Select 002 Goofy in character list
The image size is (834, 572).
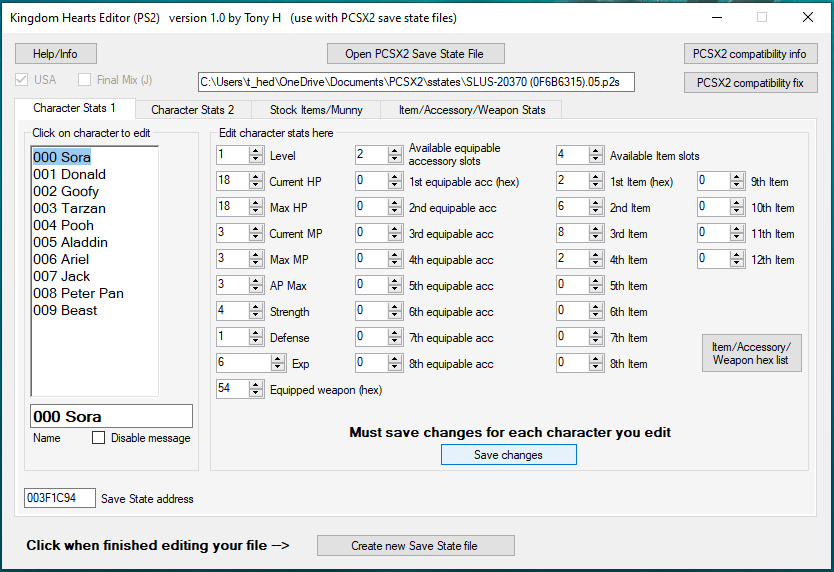click(66, 191)
